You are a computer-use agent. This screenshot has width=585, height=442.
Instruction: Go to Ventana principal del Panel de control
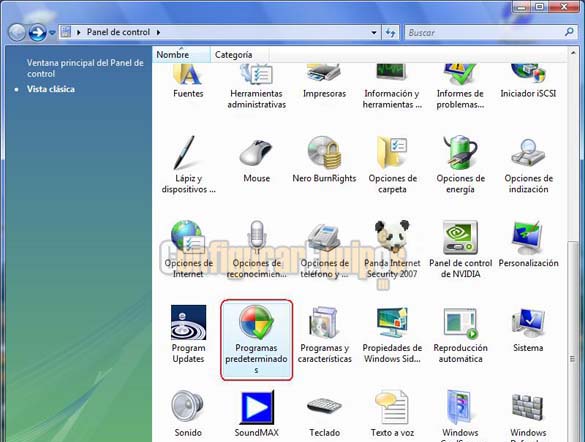85,68
